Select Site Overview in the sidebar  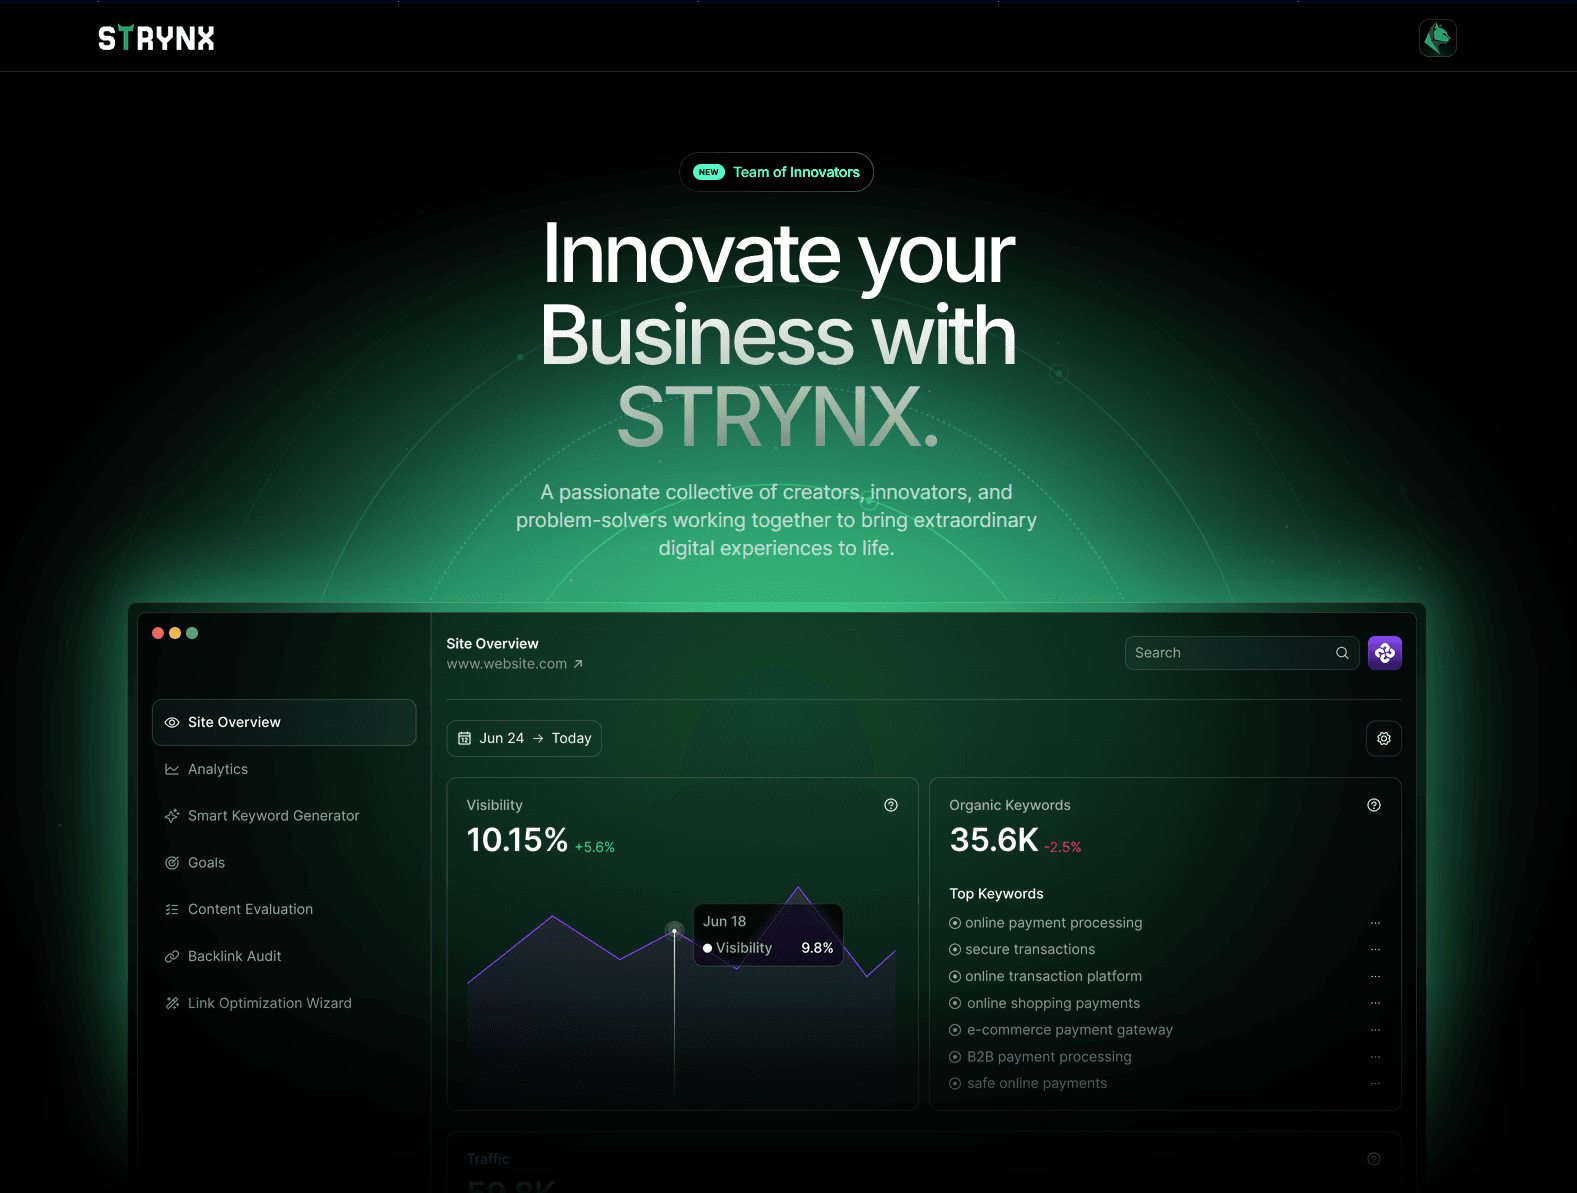(x=284, y=722)
